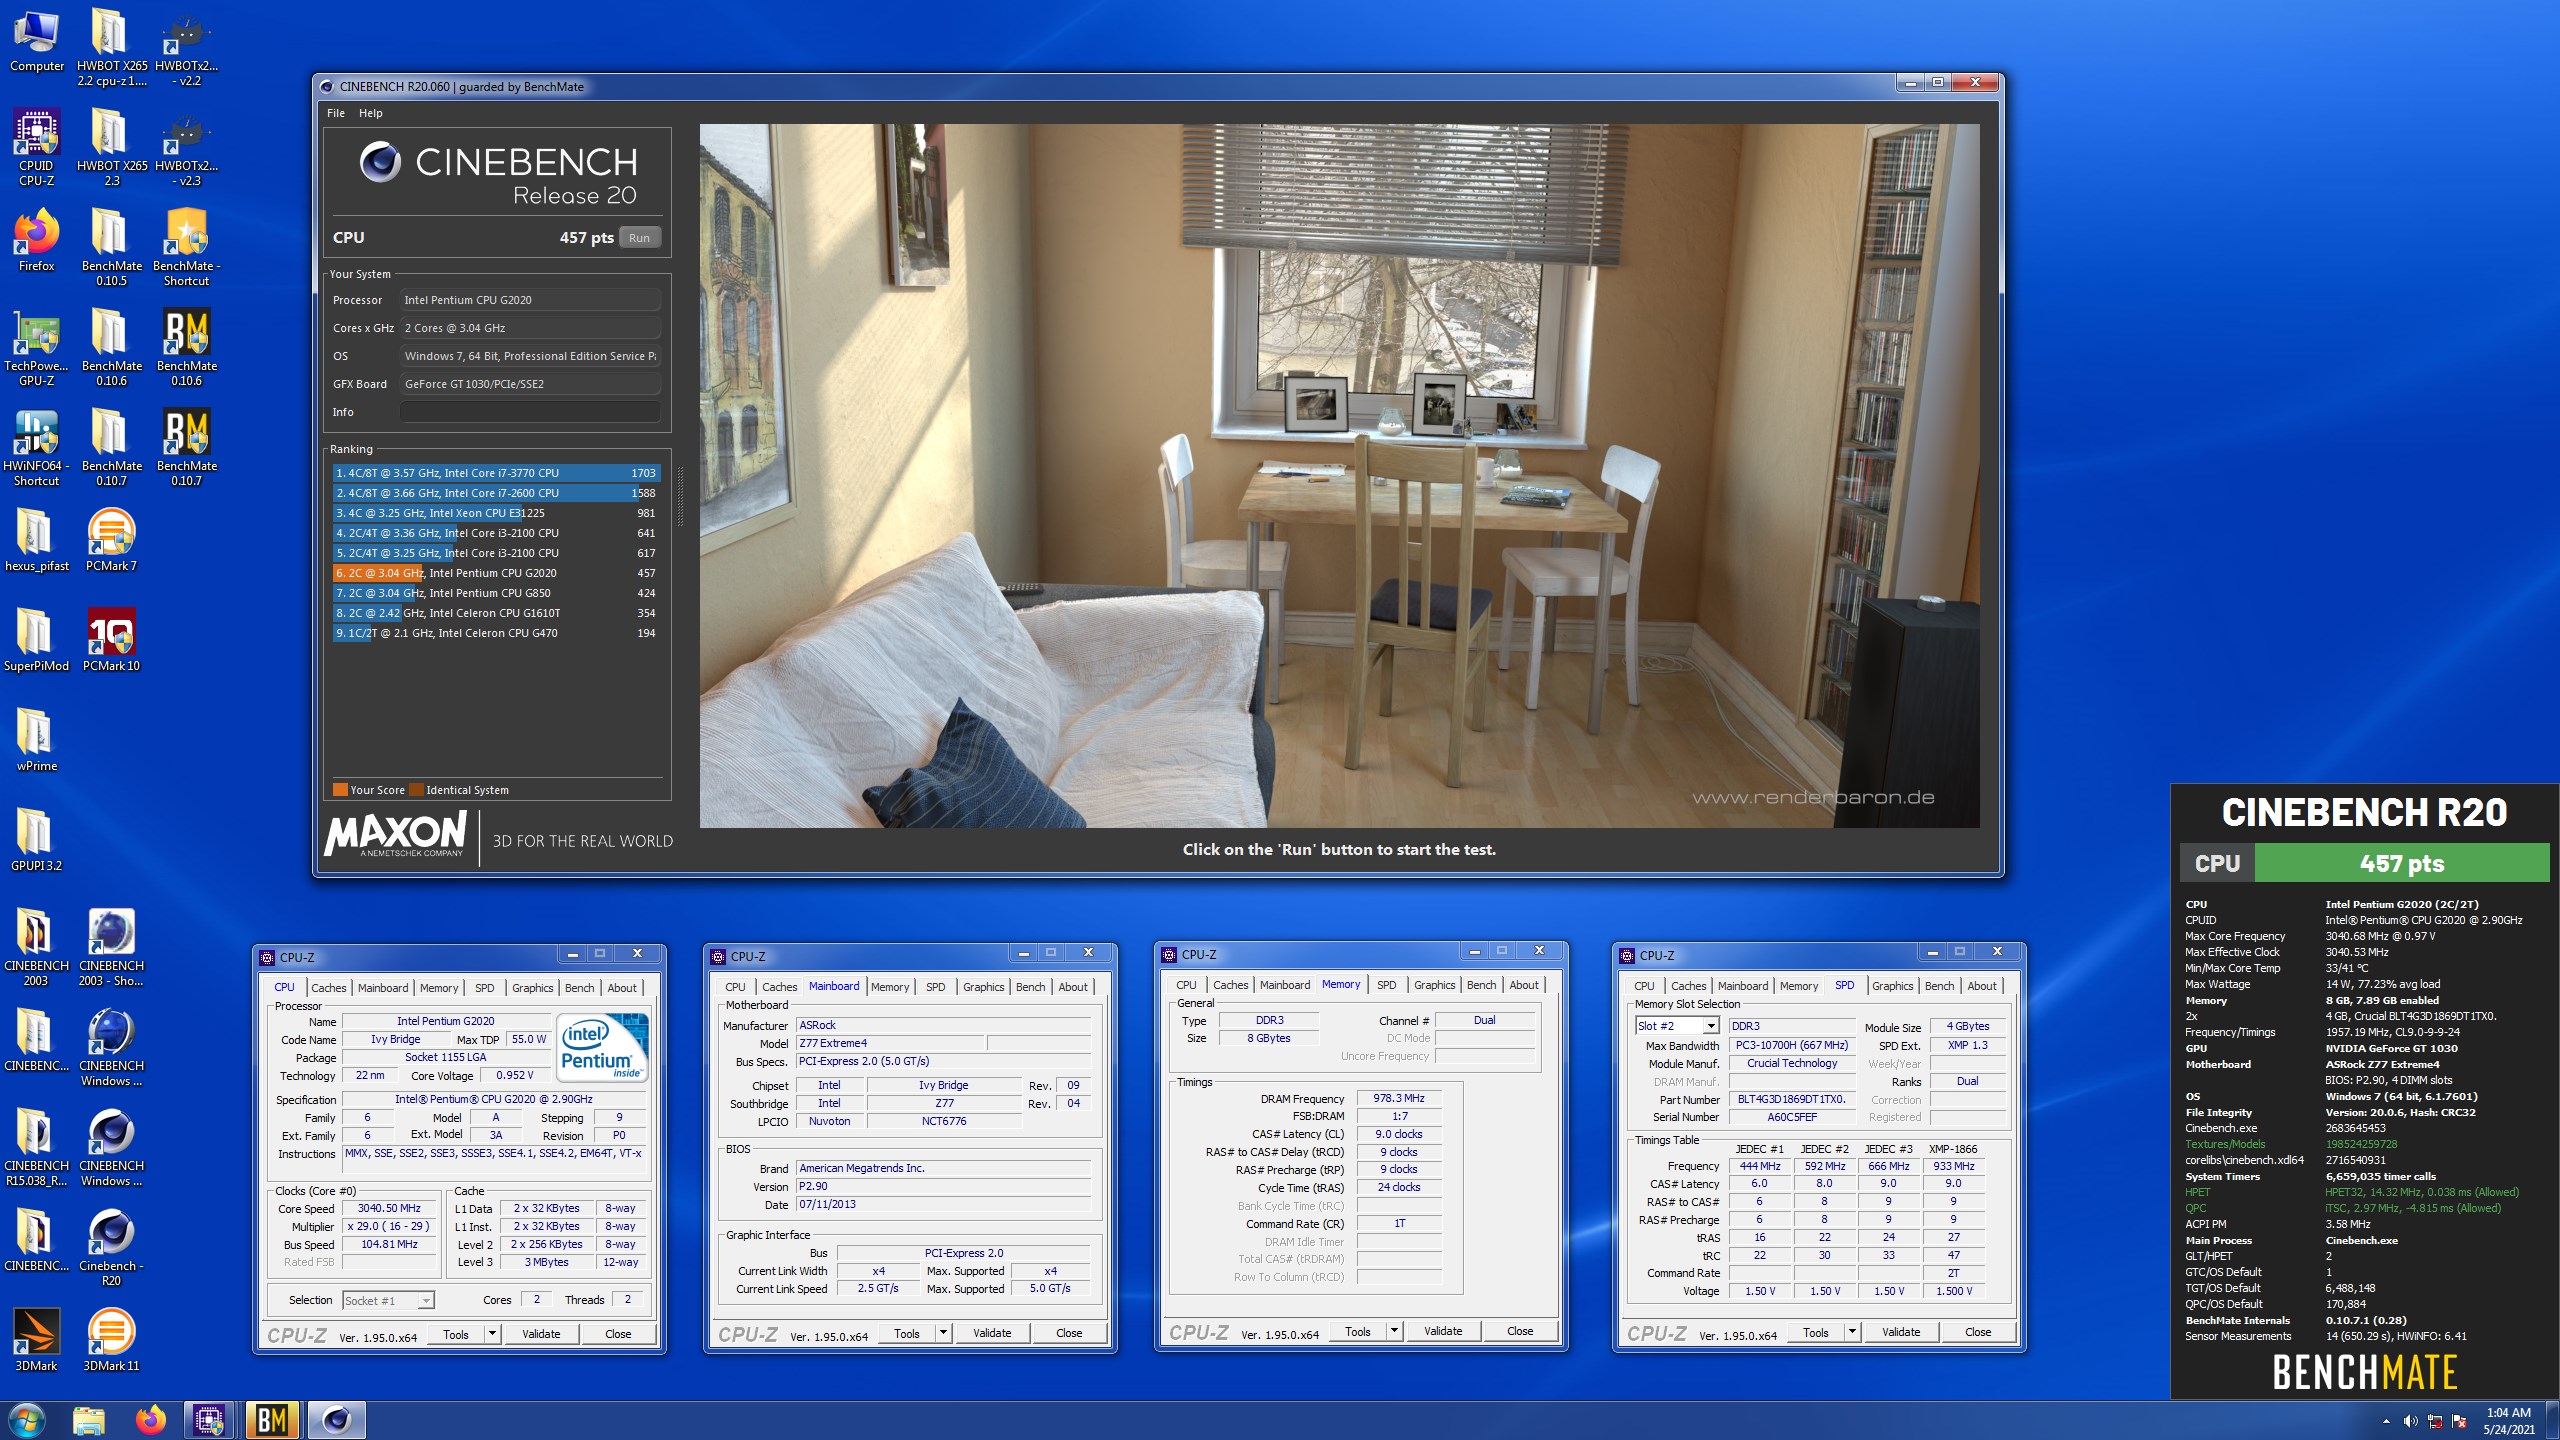Image resolution: width=2560 pixels, height=1440 pixels.
Task: Show hidden system tray icons
Action: [2386, 1421]
